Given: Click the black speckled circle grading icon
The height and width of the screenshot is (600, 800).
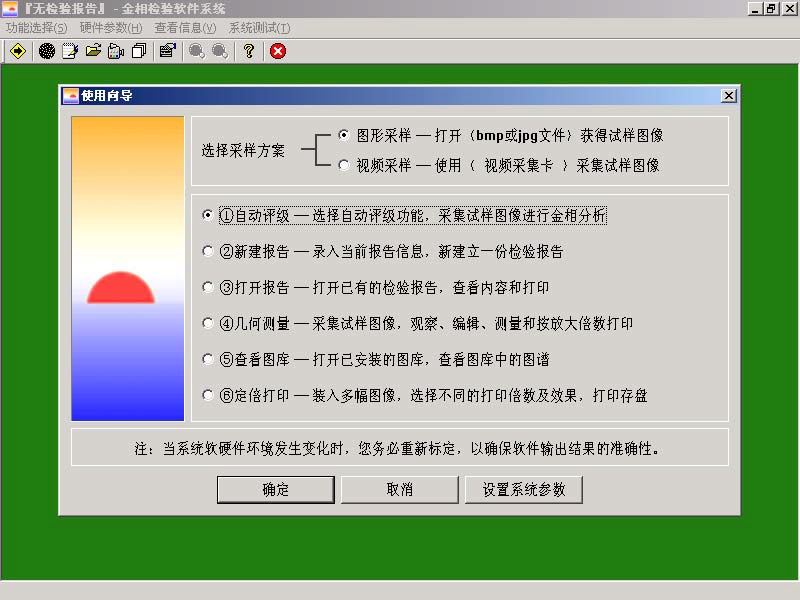Looking at the screenshot, I should coord(47,51).
